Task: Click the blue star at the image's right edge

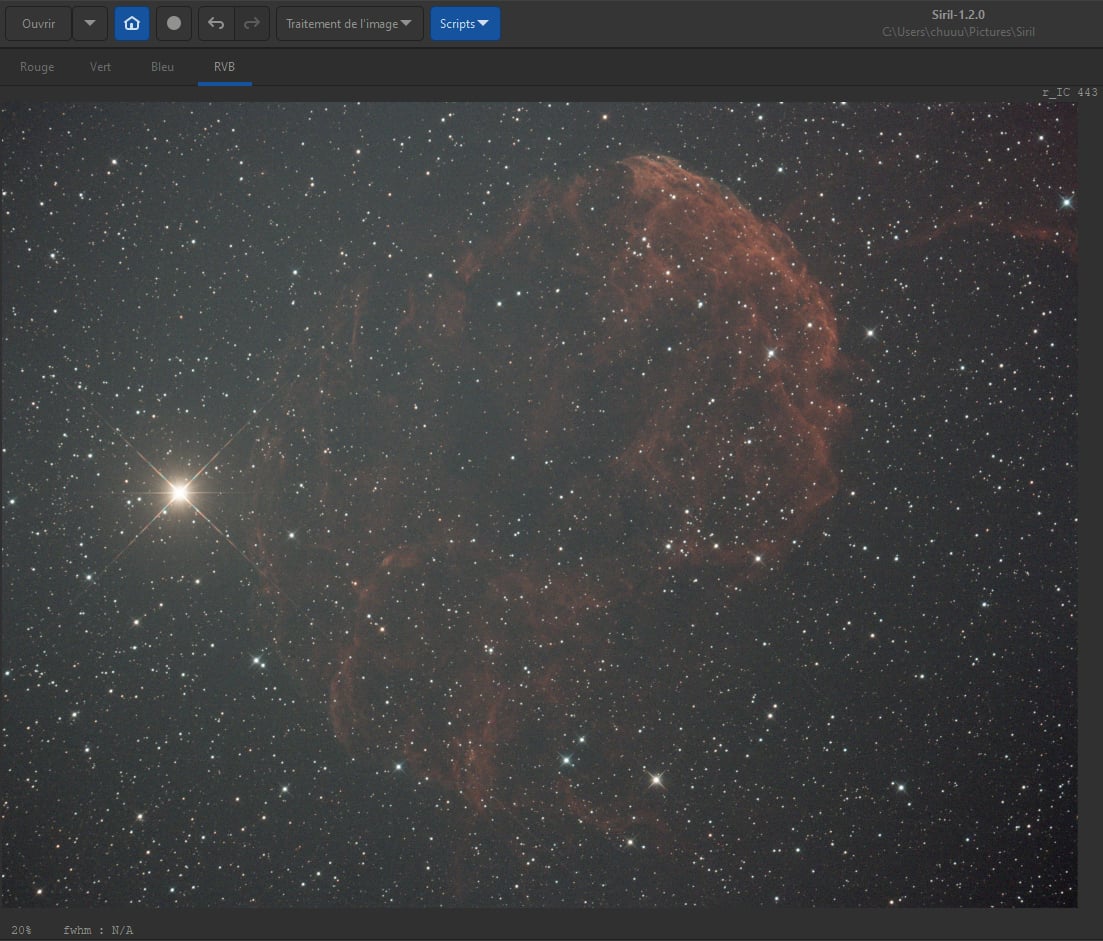Action: pos(1066,203)
